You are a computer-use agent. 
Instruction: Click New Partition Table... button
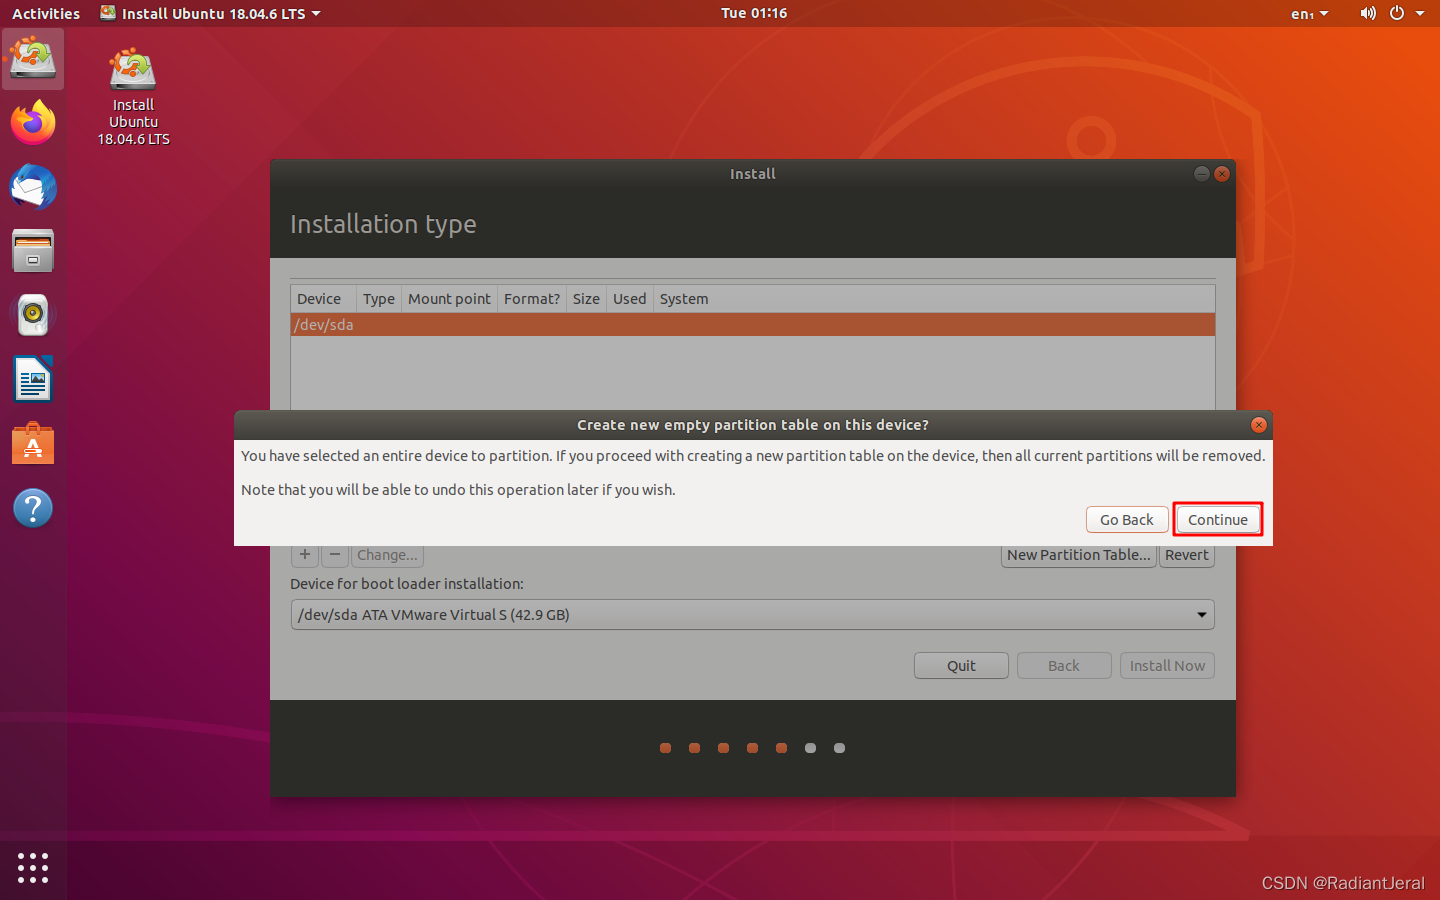pos(1079,555)
